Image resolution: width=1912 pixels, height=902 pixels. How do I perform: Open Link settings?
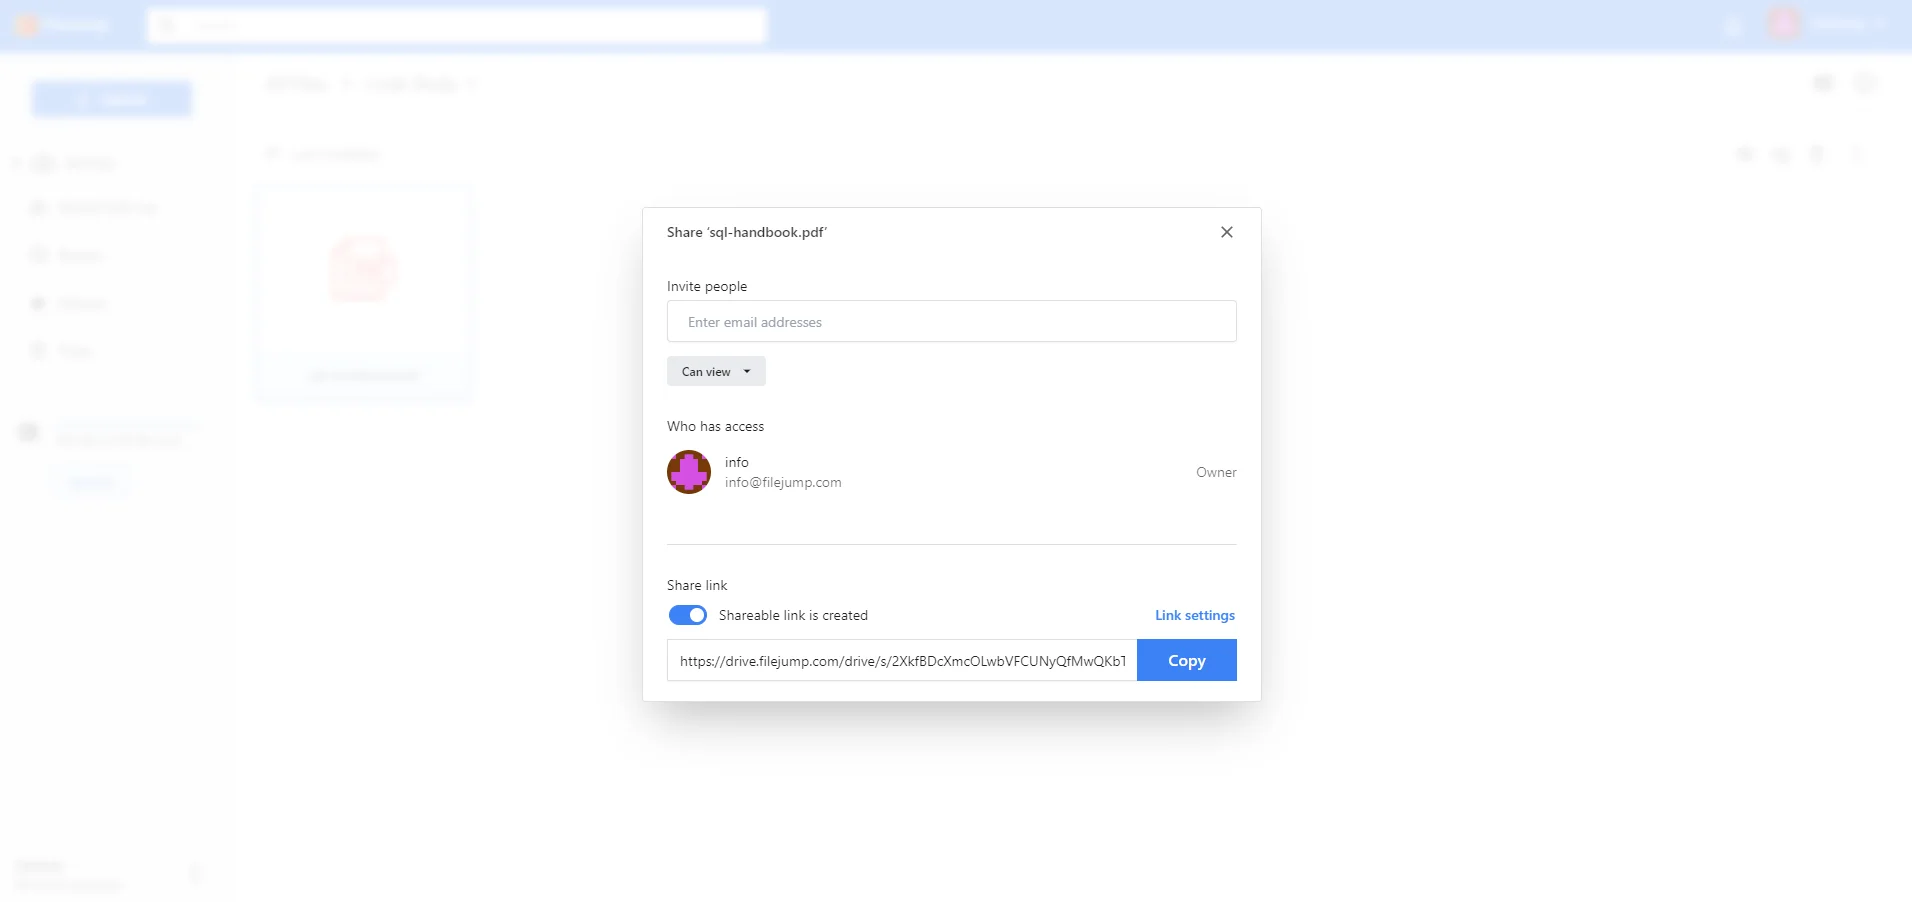click(1194, 615)
